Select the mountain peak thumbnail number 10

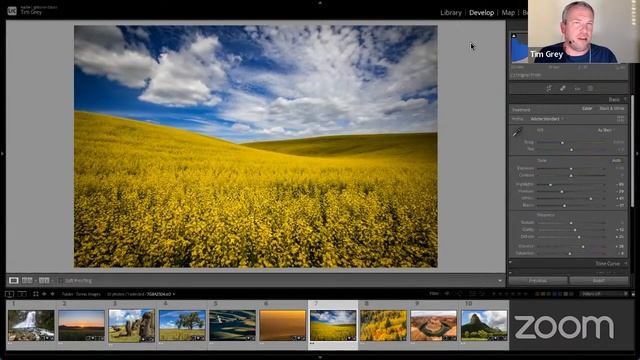484,325
